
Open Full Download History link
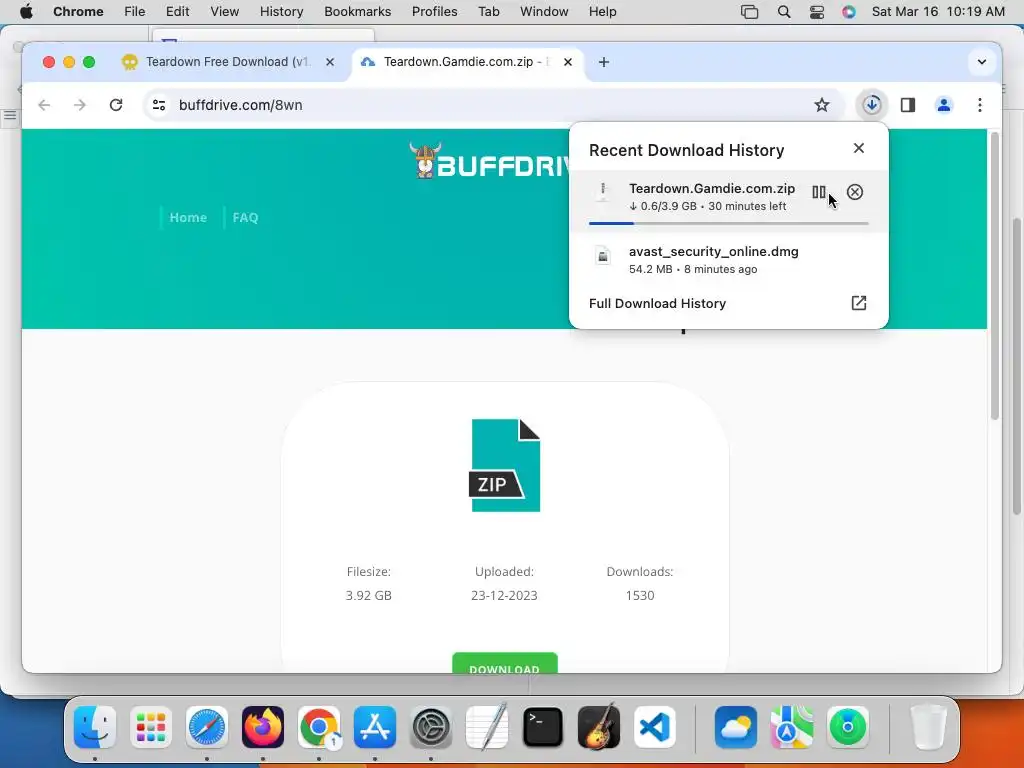pos(657,304)
